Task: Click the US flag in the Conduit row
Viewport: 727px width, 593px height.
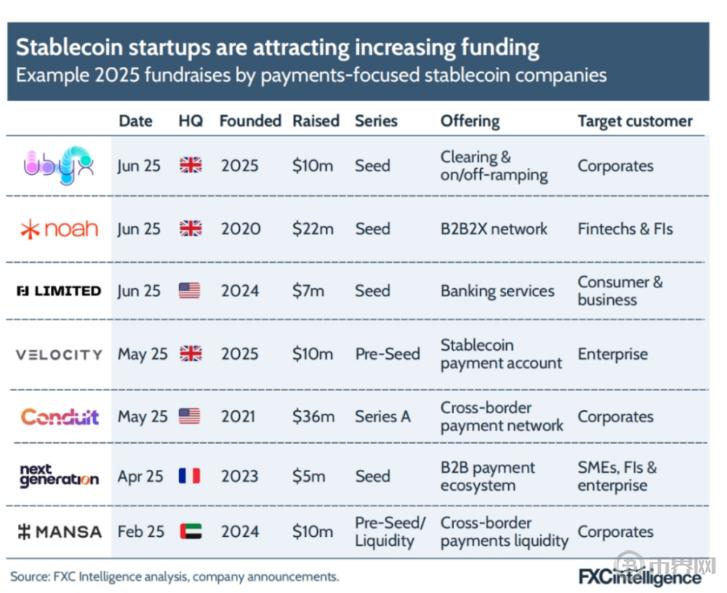Action: coord(190,416)
